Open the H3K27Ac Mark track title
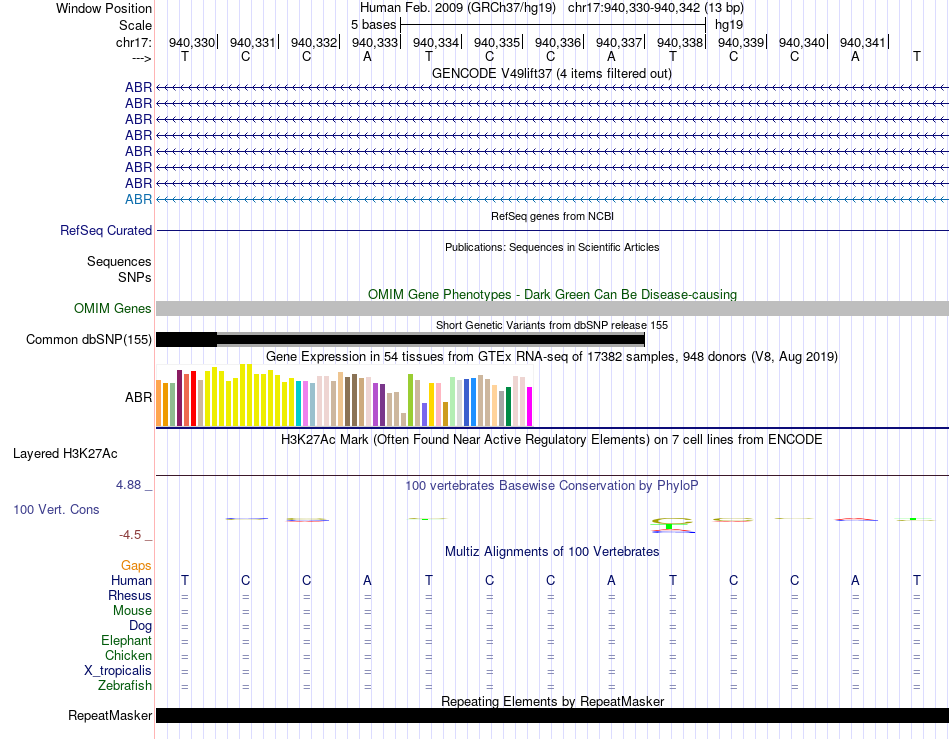 (552, 440)
